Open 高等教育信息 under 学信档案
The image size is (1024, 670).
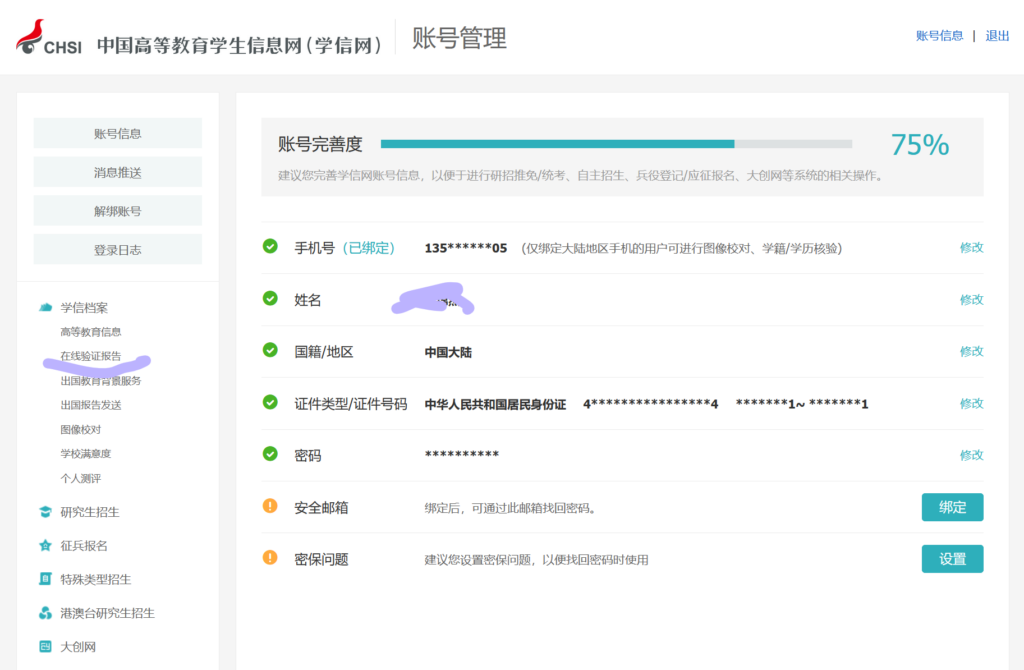(x=91, y=332)
